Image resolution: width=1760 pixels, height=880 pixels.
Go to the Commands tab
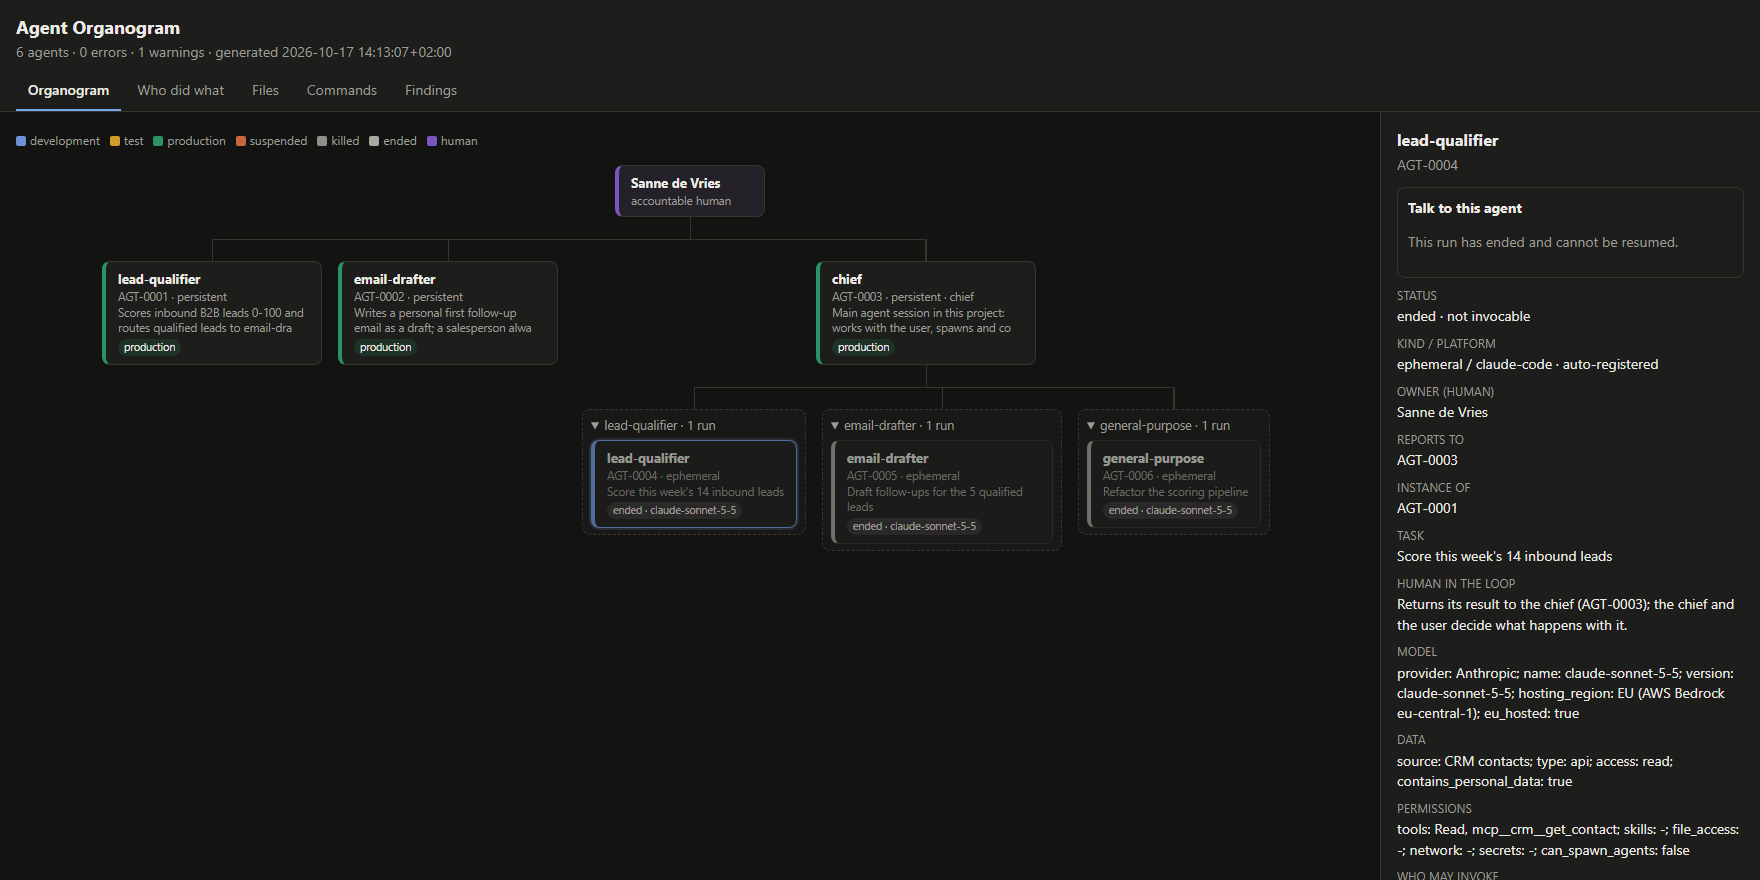coord(342,90)
